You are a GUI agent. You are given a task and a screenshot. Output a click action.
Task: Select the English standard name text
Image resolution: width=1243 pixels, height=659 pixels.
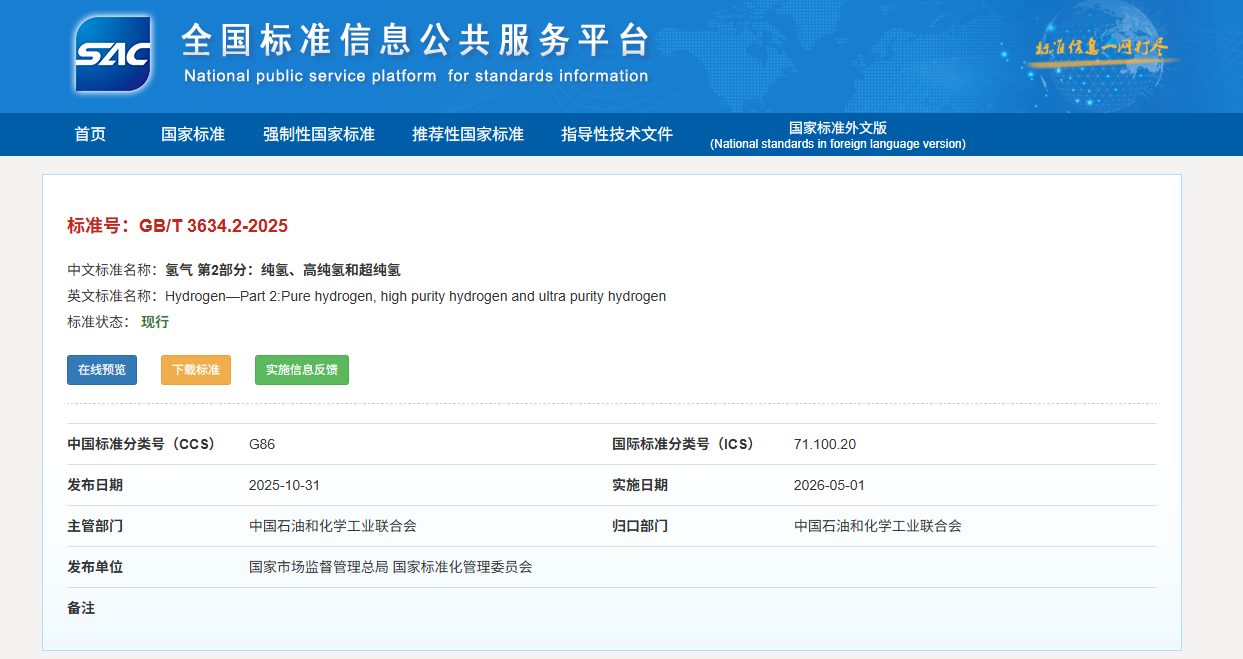point(415,297)
